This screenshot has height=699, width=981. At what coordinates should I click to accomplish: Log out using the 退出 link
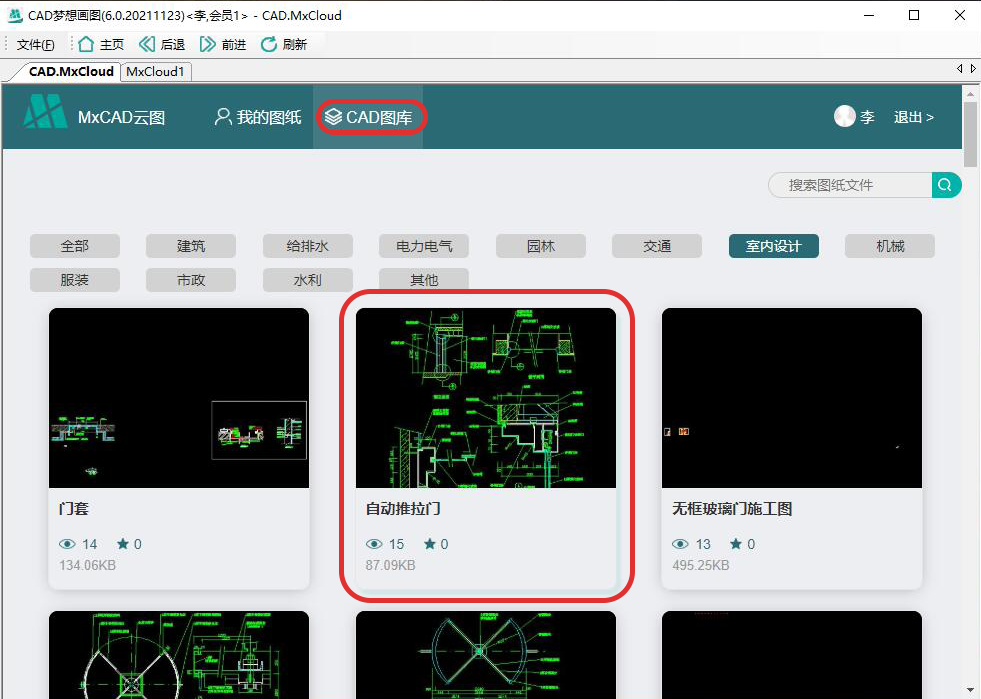click(913, 117)
